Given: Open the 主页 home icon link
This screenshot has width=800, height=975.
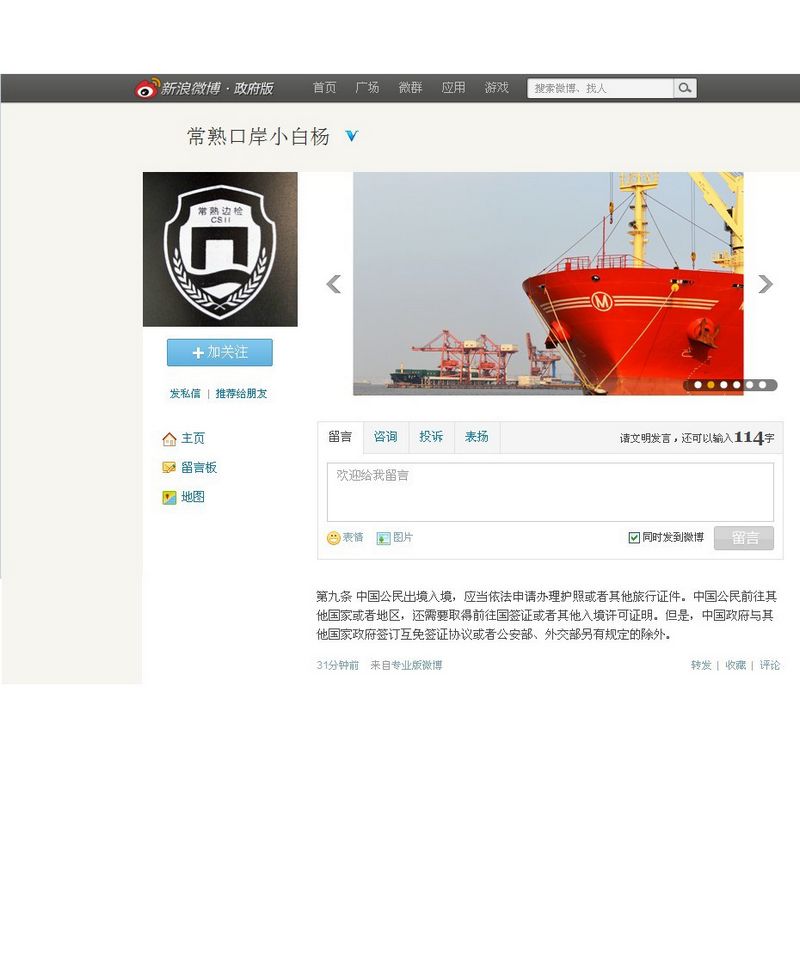Looking at the screenshot, I should [x=169, y=439].
